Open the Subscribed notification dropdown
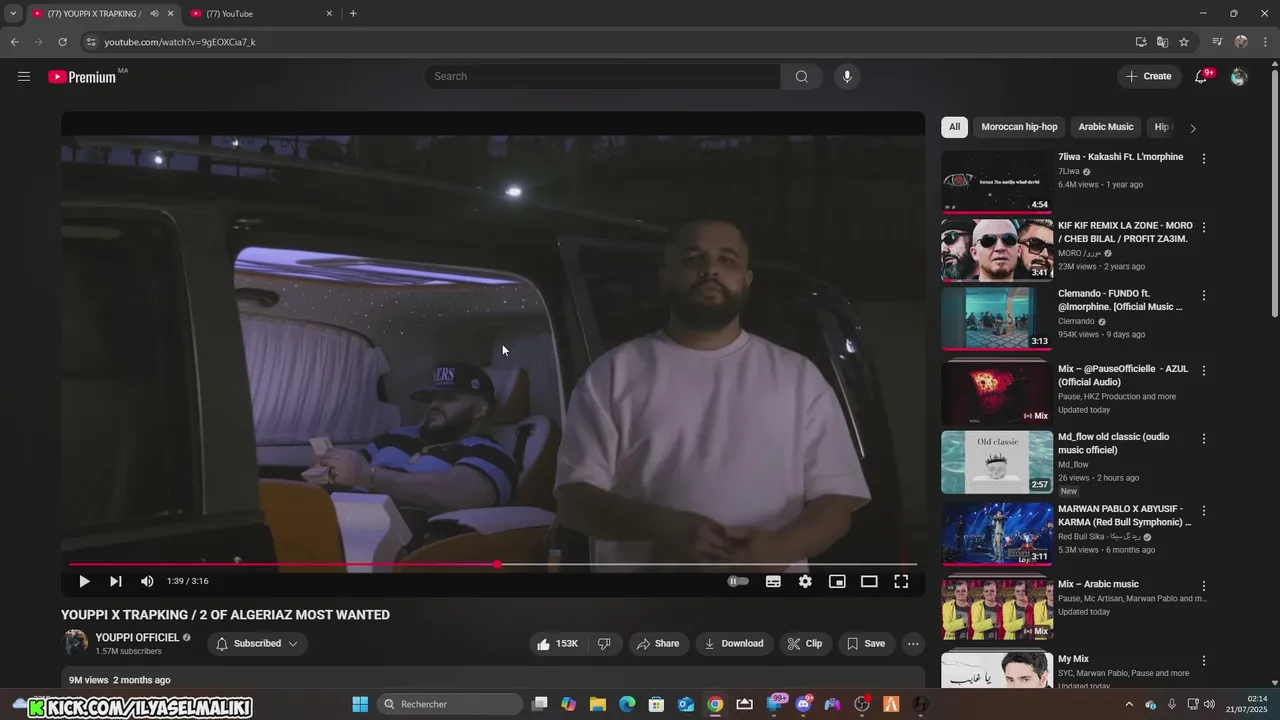This screenshot has height=720, width=1280. [257, 644]
